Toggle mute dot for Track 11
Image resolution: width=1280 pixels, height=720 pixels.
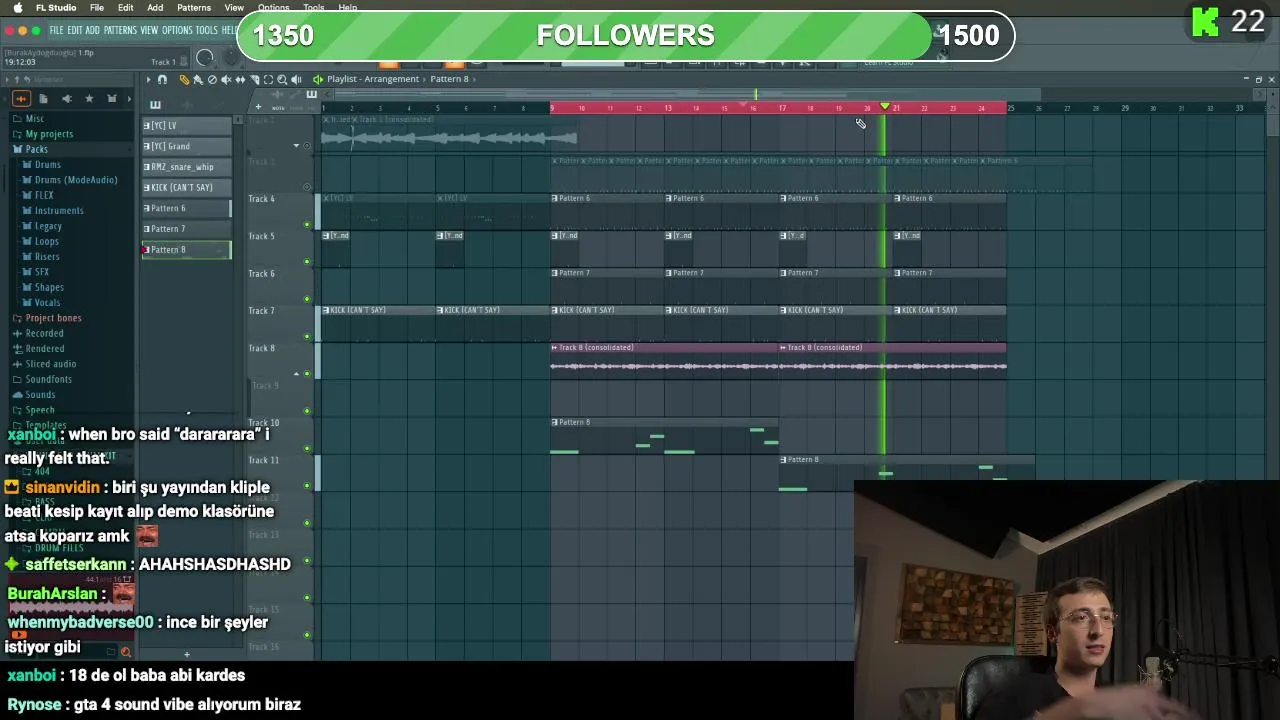point(307,486)
